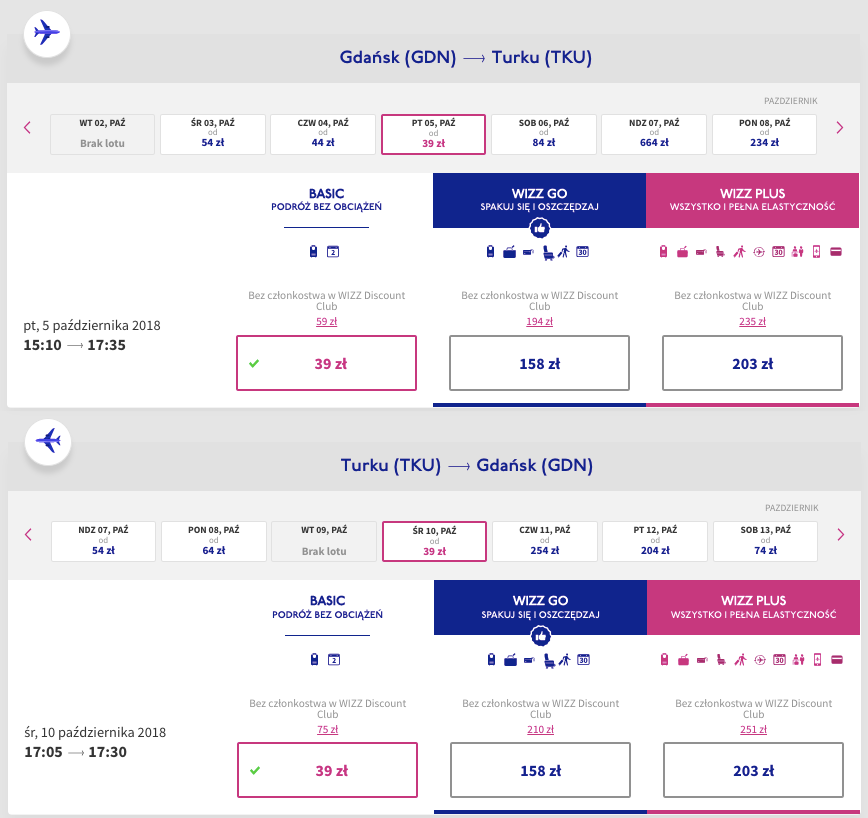
Task: Show later dates for Gdańsk to Turku
Action: 840,128
